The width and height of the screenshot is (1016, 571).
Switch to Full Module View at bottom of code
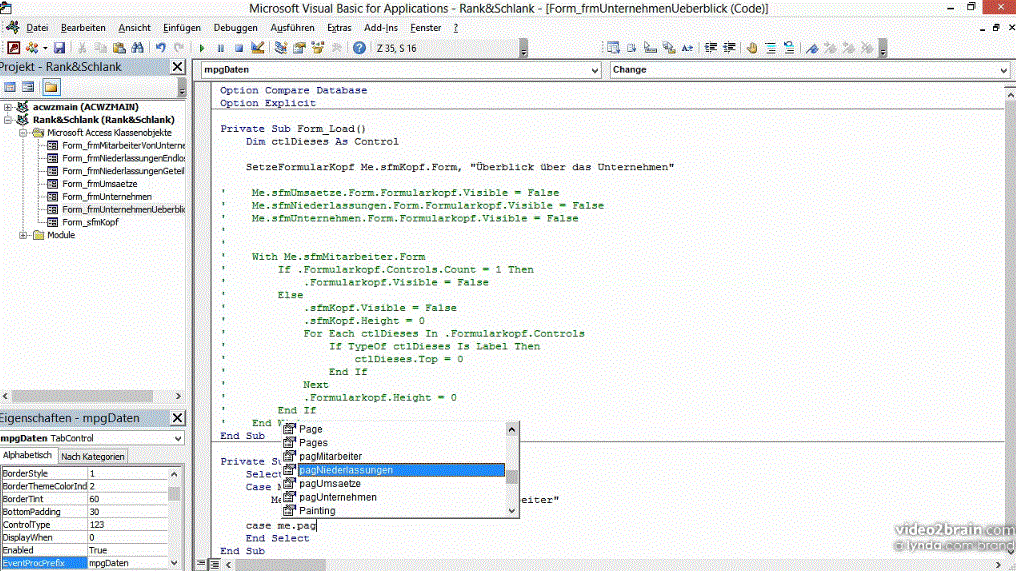coord(214,564)
